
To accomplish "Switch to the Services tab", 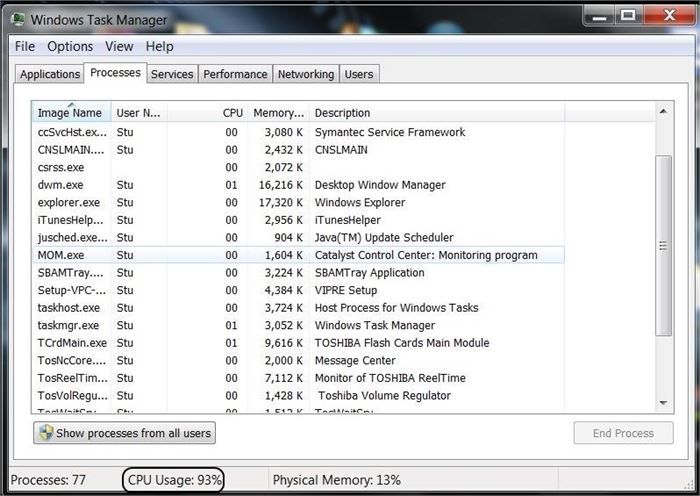I will coord(172,74).
